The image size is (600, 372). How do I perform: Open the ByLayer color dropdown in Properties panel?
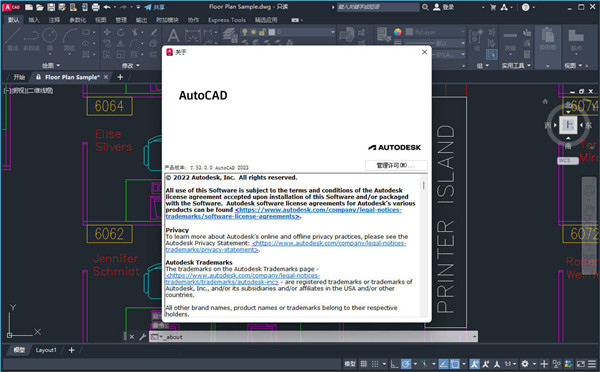click(435, 32)
